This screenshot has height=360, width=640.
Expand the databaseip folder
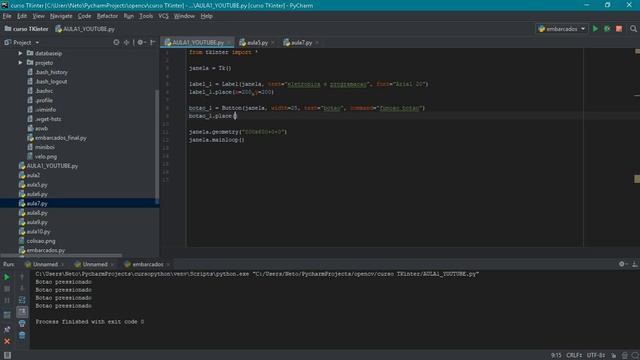coord(20,53)
